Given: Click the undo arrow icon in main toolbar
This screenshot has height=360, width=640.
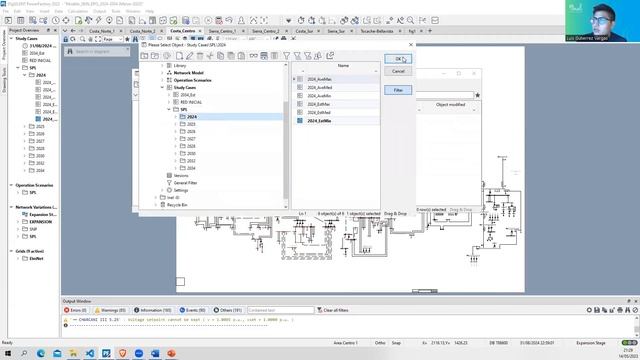Looking at the screenshot, I should (x=229, y=20).
